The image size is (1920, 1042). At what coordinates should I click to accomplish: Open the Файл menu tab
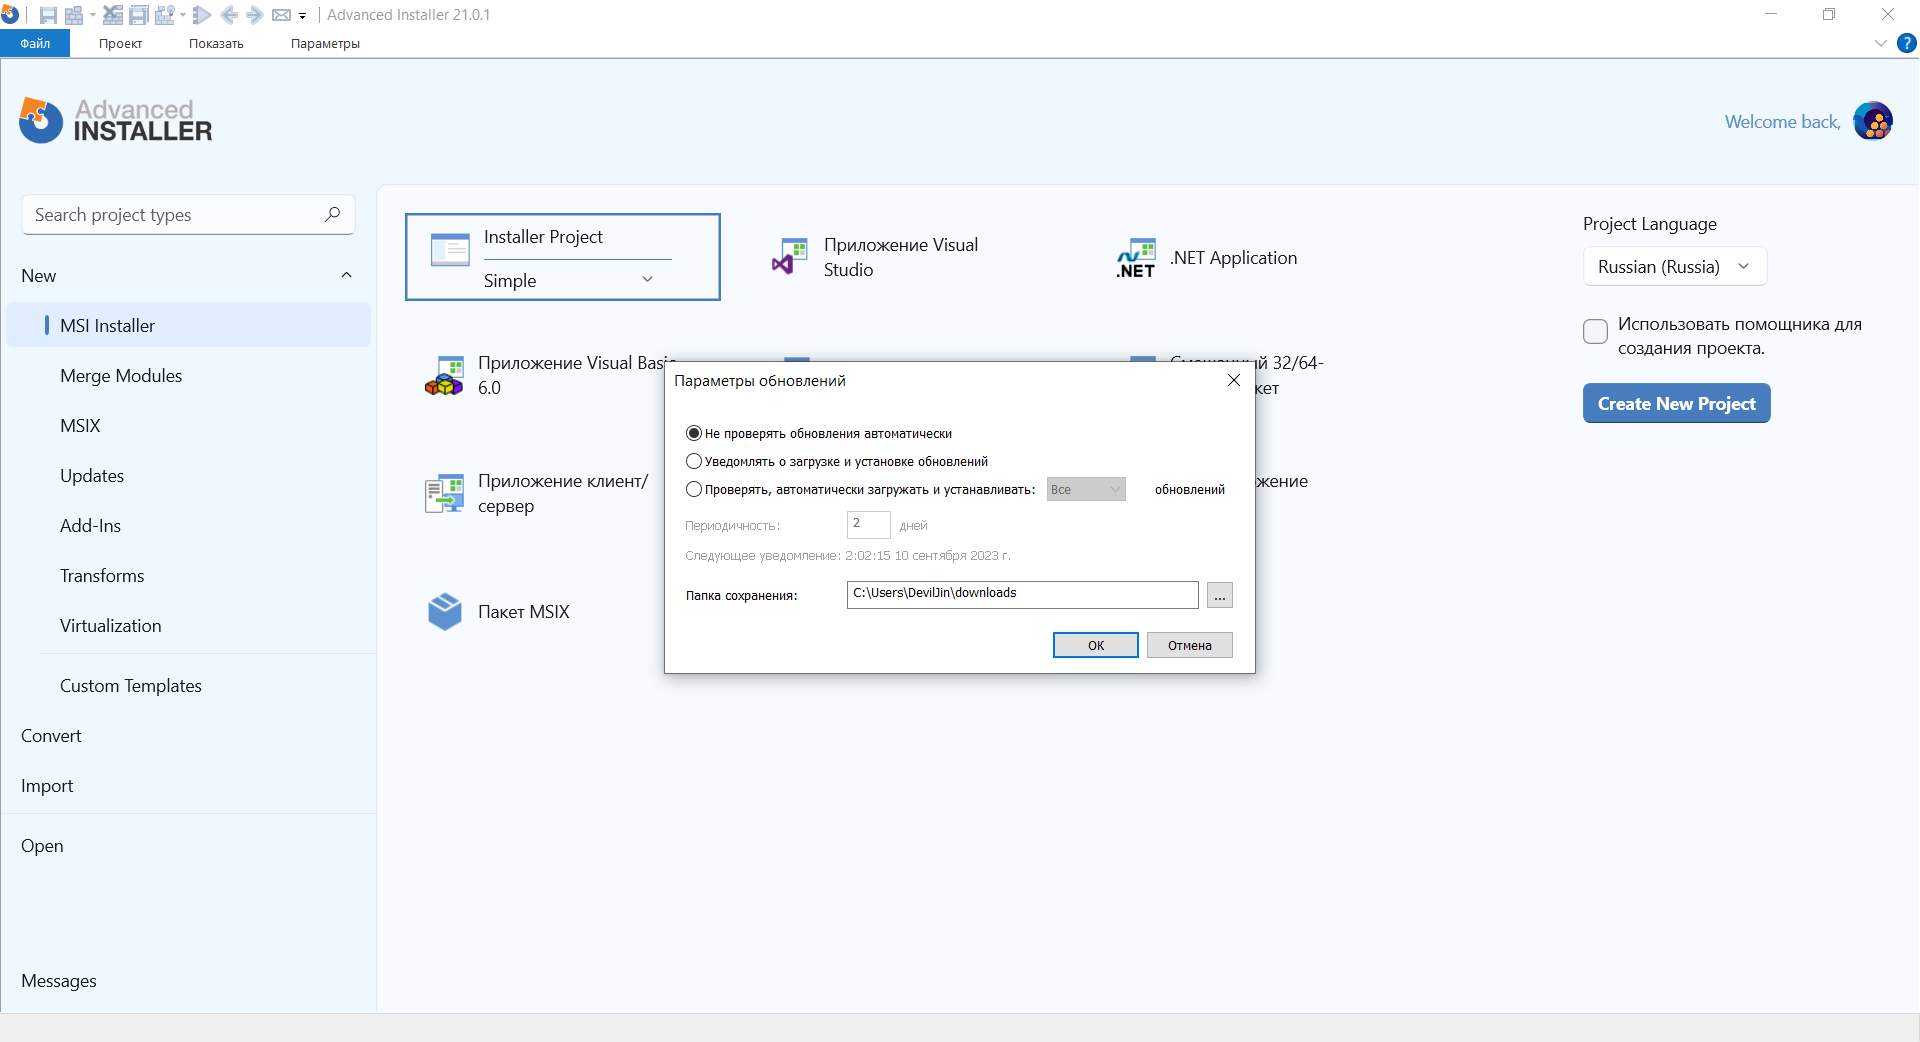35,43
